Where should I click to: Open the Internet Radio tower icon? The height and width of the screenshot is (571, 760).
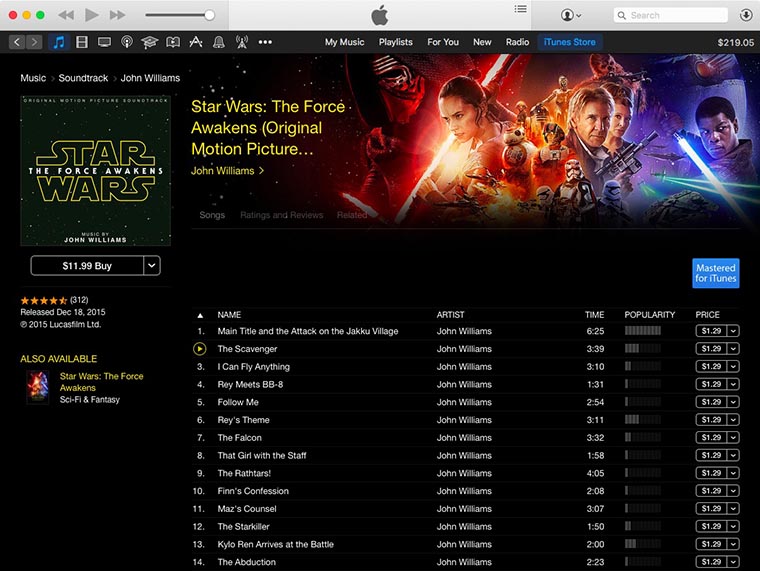[242, 42]
